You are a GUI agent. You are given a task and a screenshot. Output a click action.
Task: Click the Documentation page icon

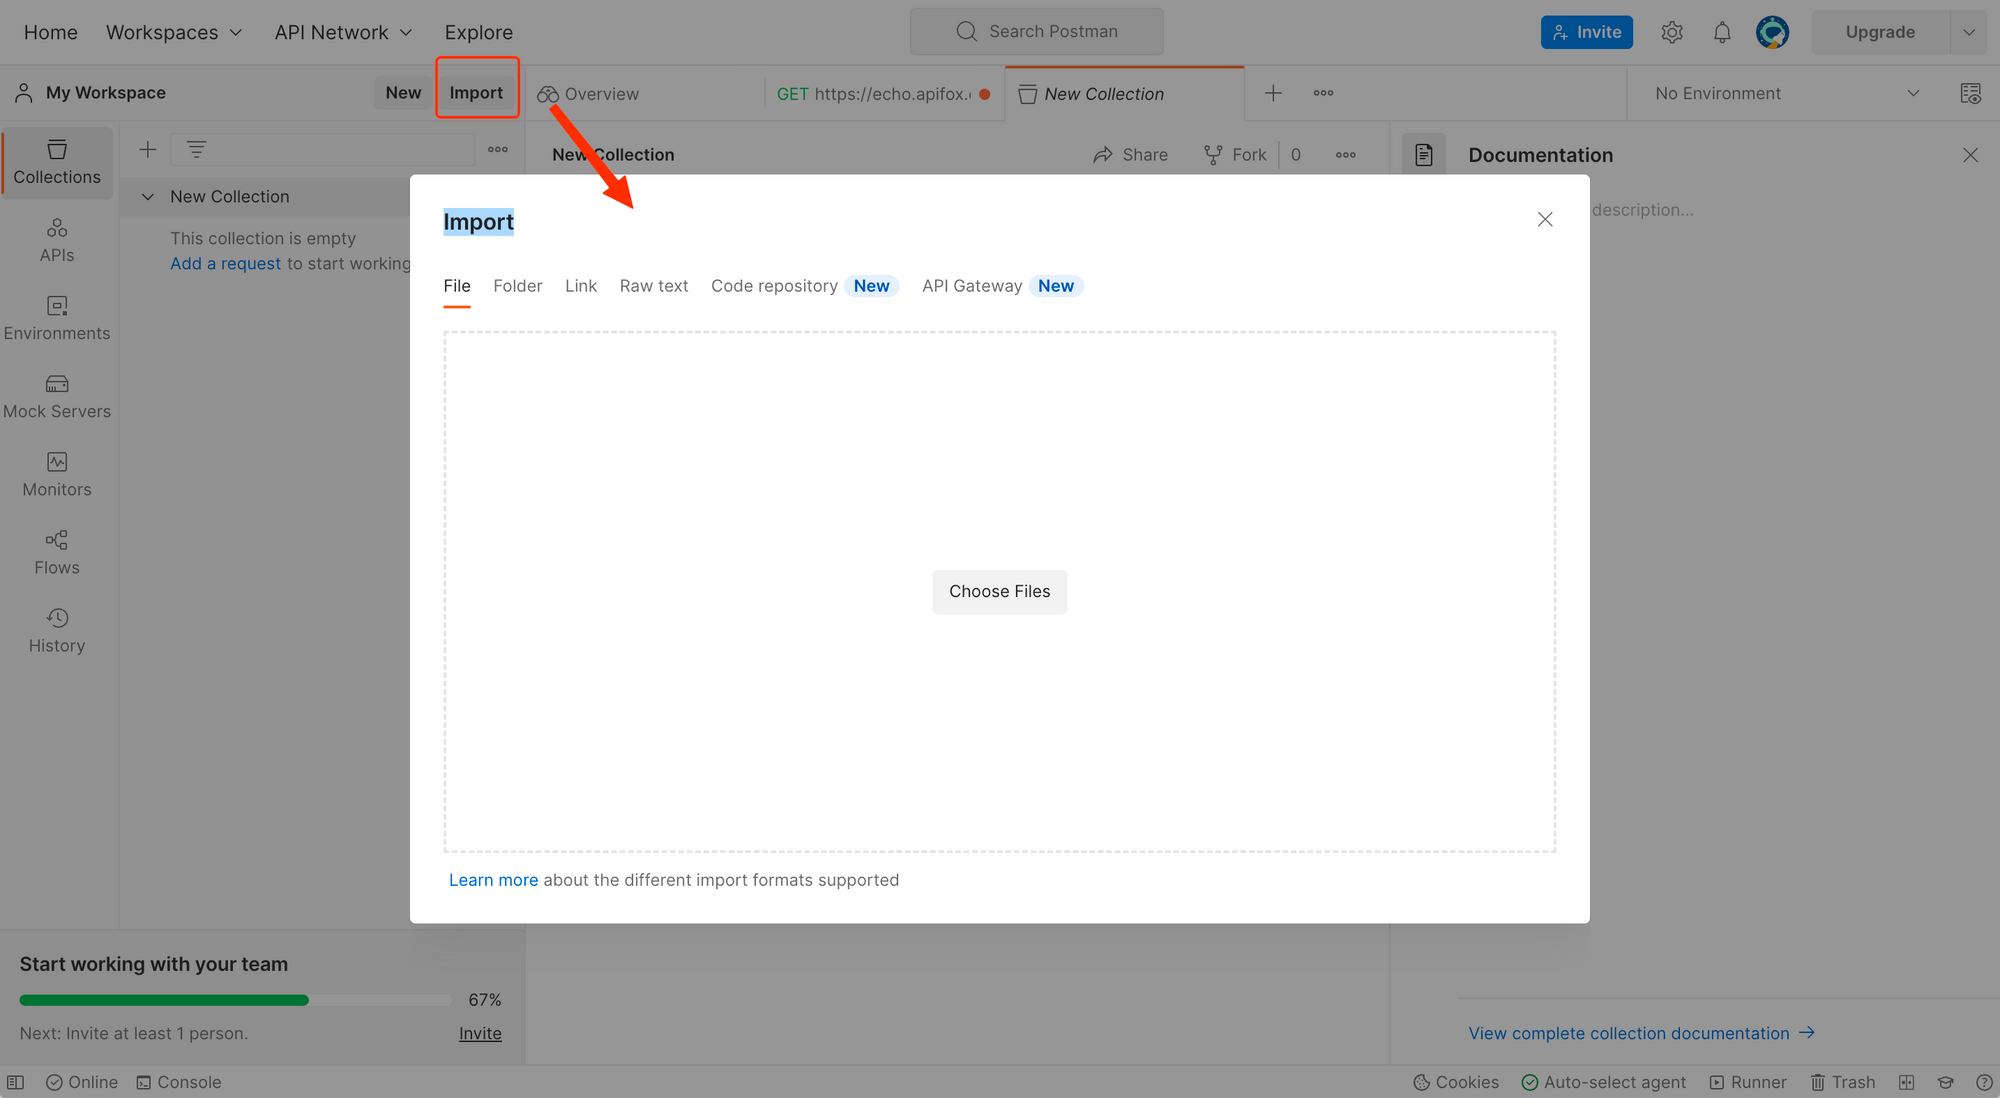point(1424,155)
